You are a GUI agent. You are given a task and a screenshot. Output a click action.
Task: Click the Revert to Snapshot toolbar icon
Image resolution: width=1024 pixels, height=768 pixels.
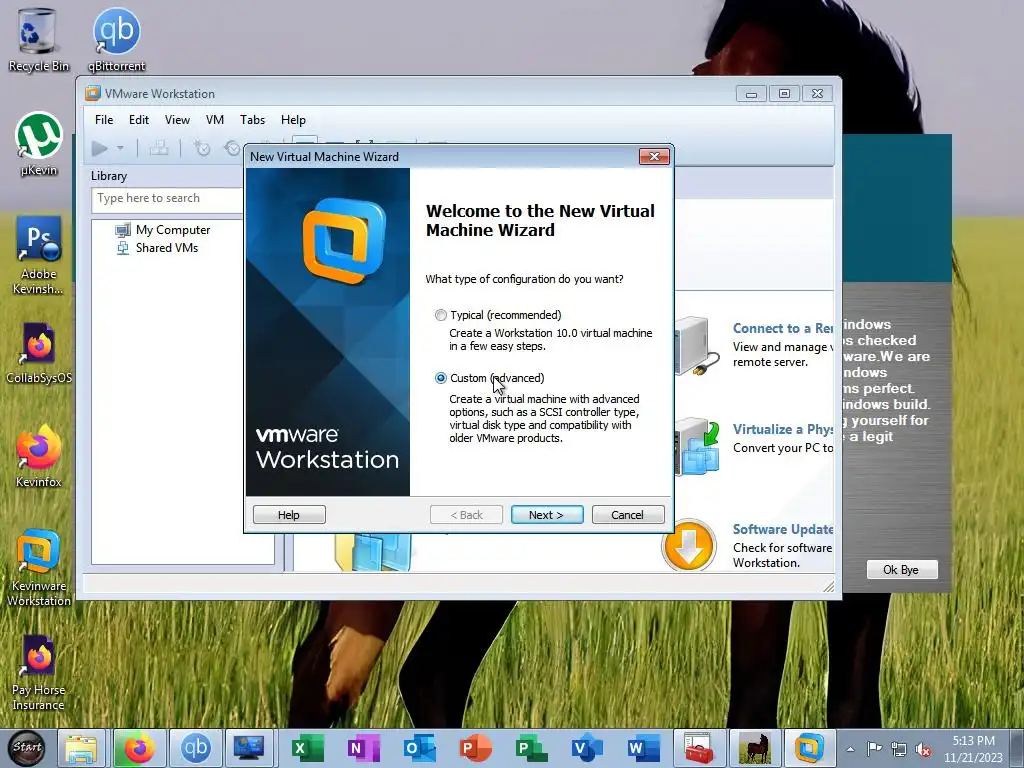232,149
